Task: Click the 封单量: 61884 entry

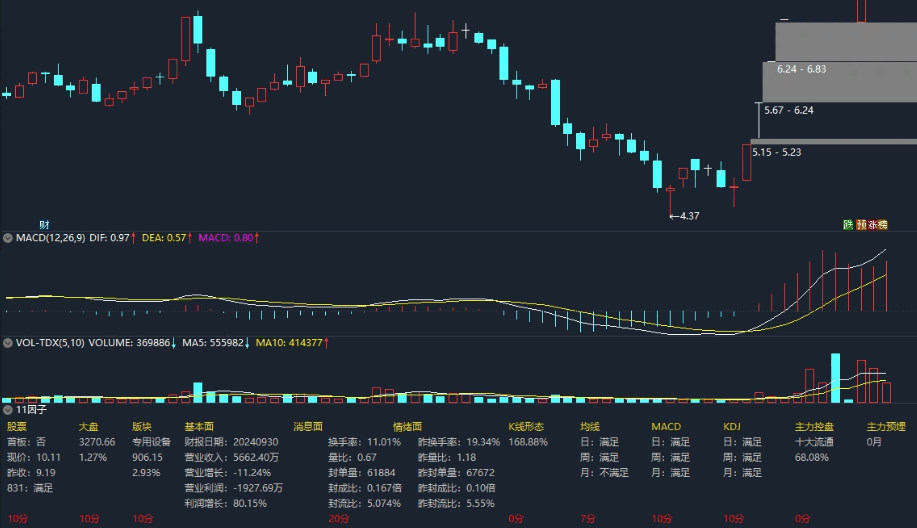Action: point(362,472)
